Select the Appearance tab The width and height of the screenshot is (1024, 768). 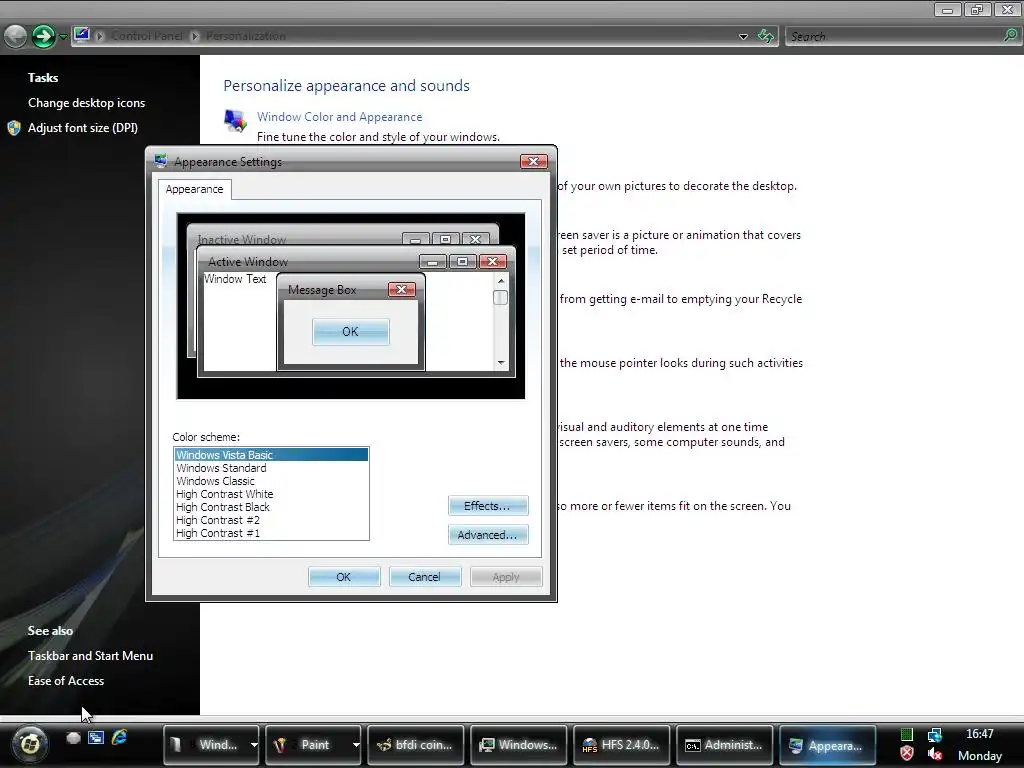point(195,189)
